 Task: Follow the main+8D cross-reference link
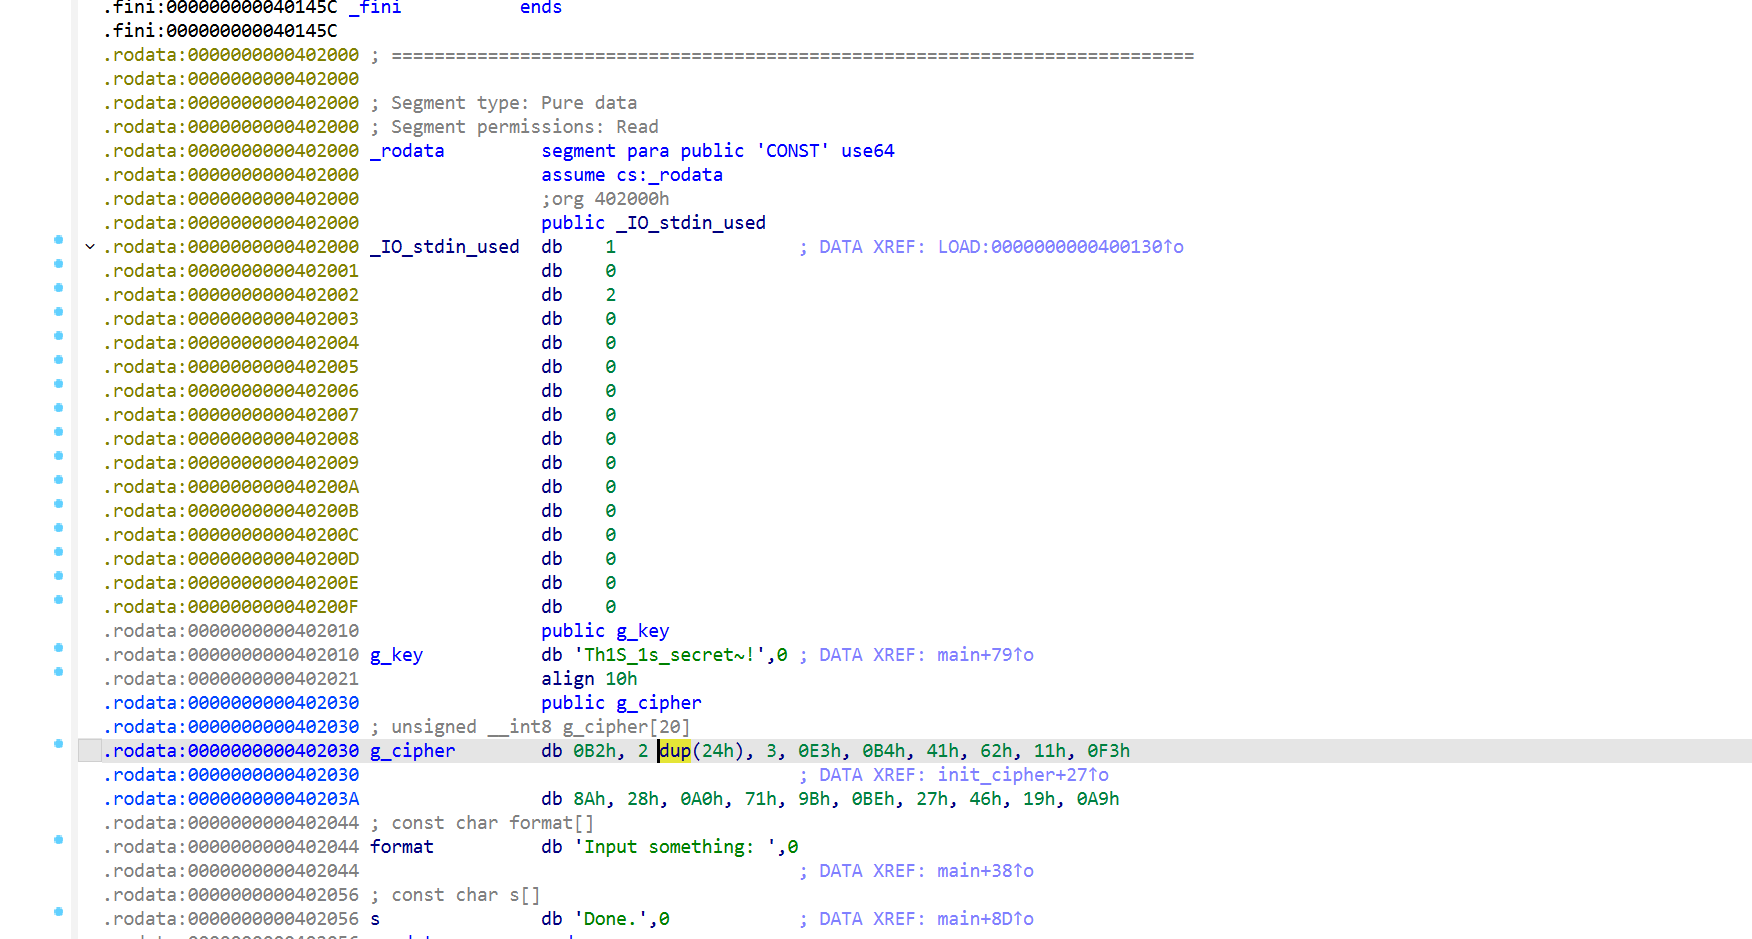[985, 919]
